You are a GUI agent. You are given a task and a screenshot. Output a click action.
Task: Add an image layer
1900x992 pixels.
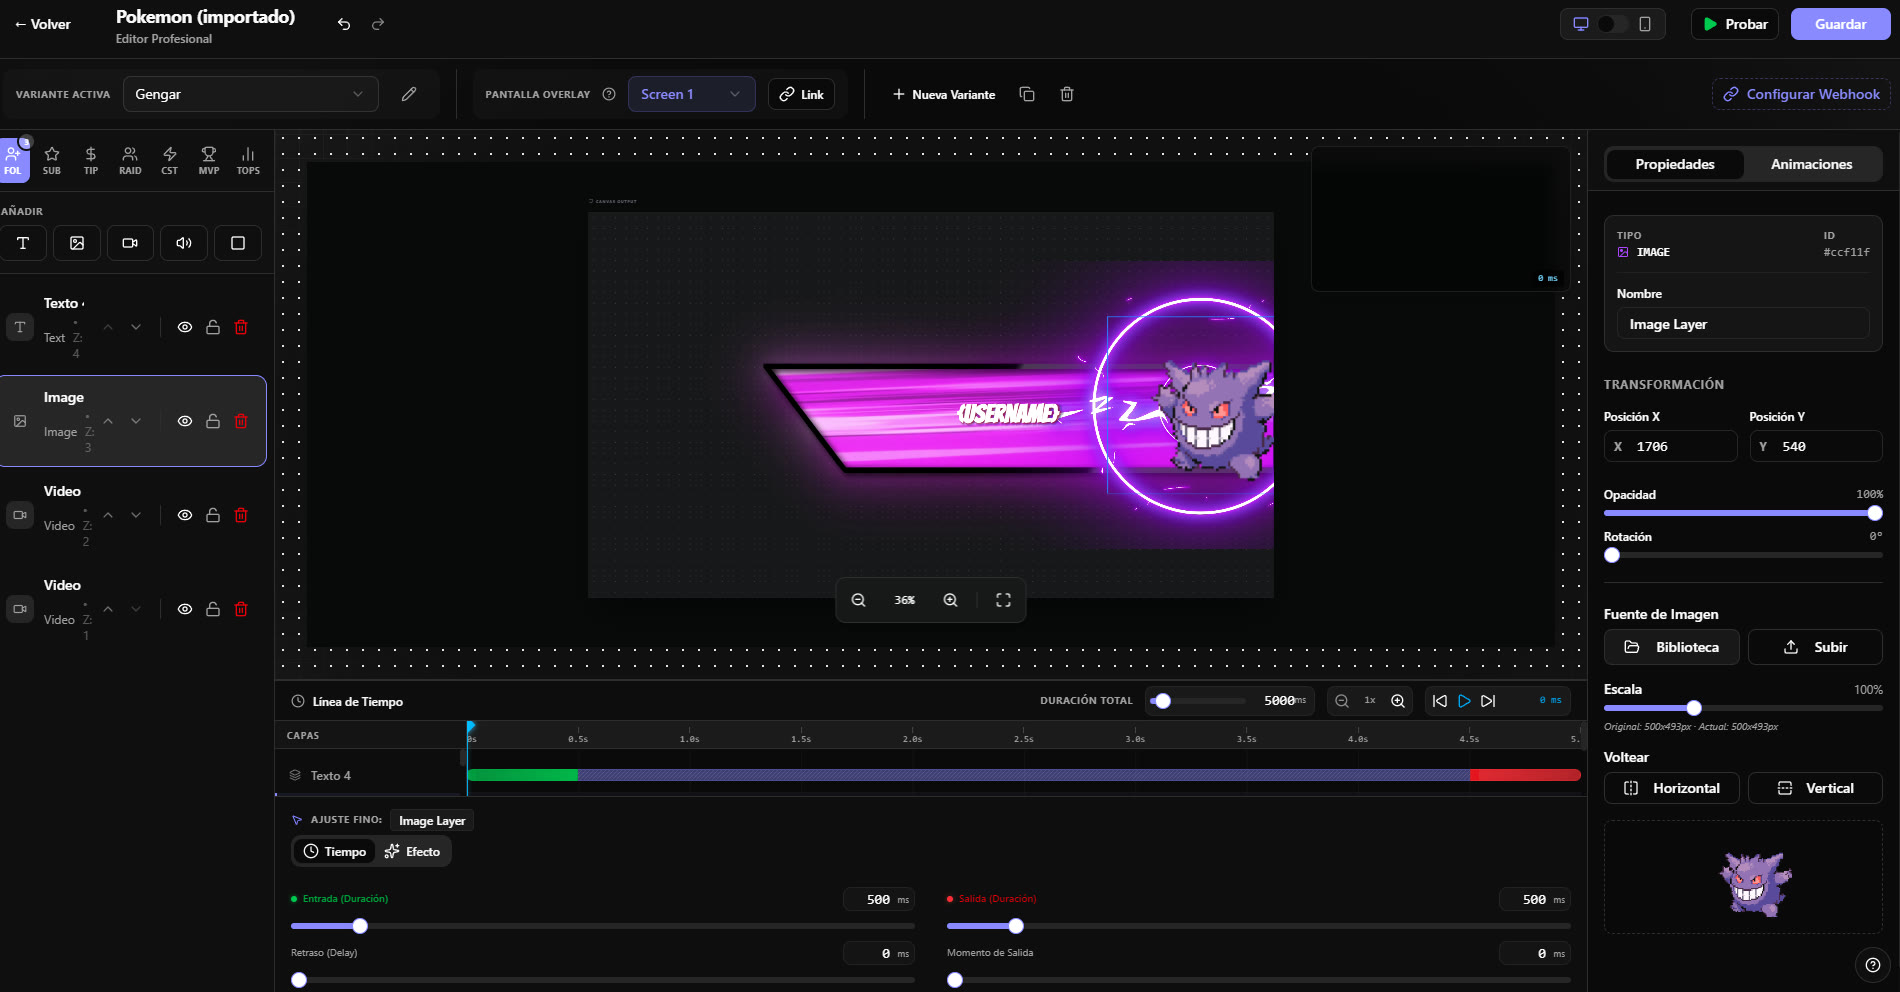click(77, 243)
